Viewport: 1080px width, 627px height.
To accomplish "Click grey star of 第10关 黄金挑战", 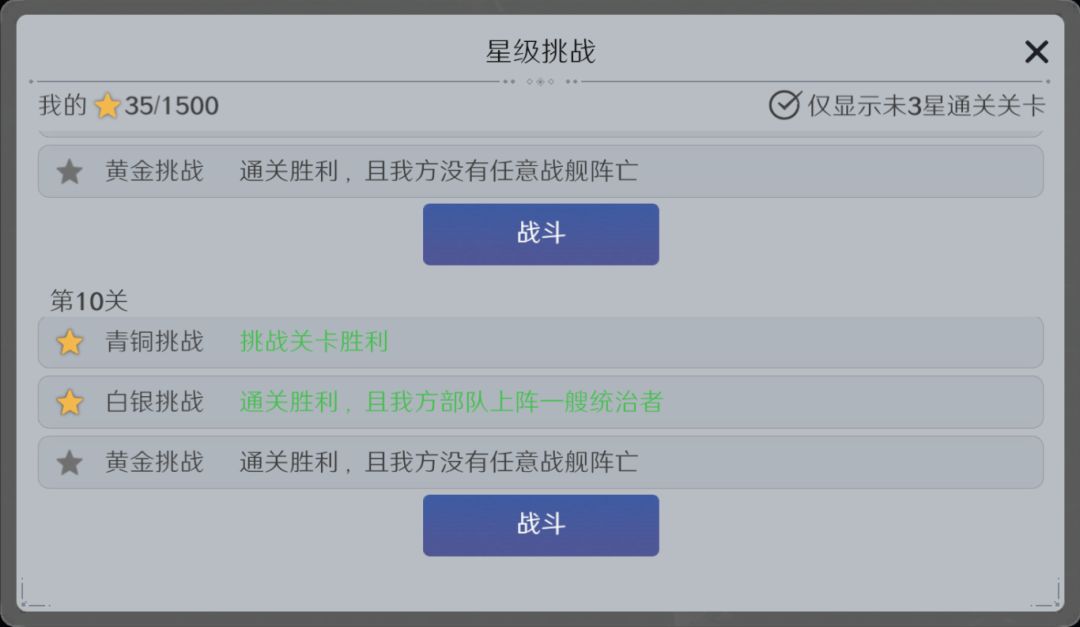I will (69, 462).
